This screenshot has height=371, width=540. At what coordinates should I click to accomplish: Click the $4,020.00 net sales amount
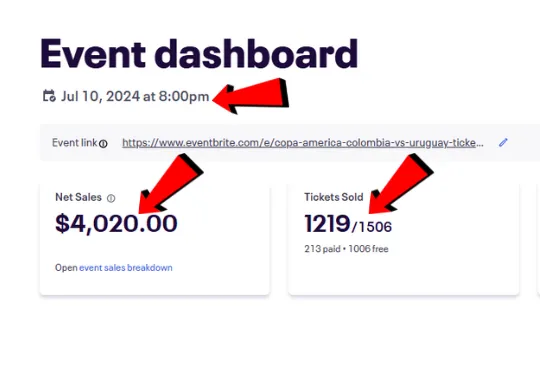[116, 224]
